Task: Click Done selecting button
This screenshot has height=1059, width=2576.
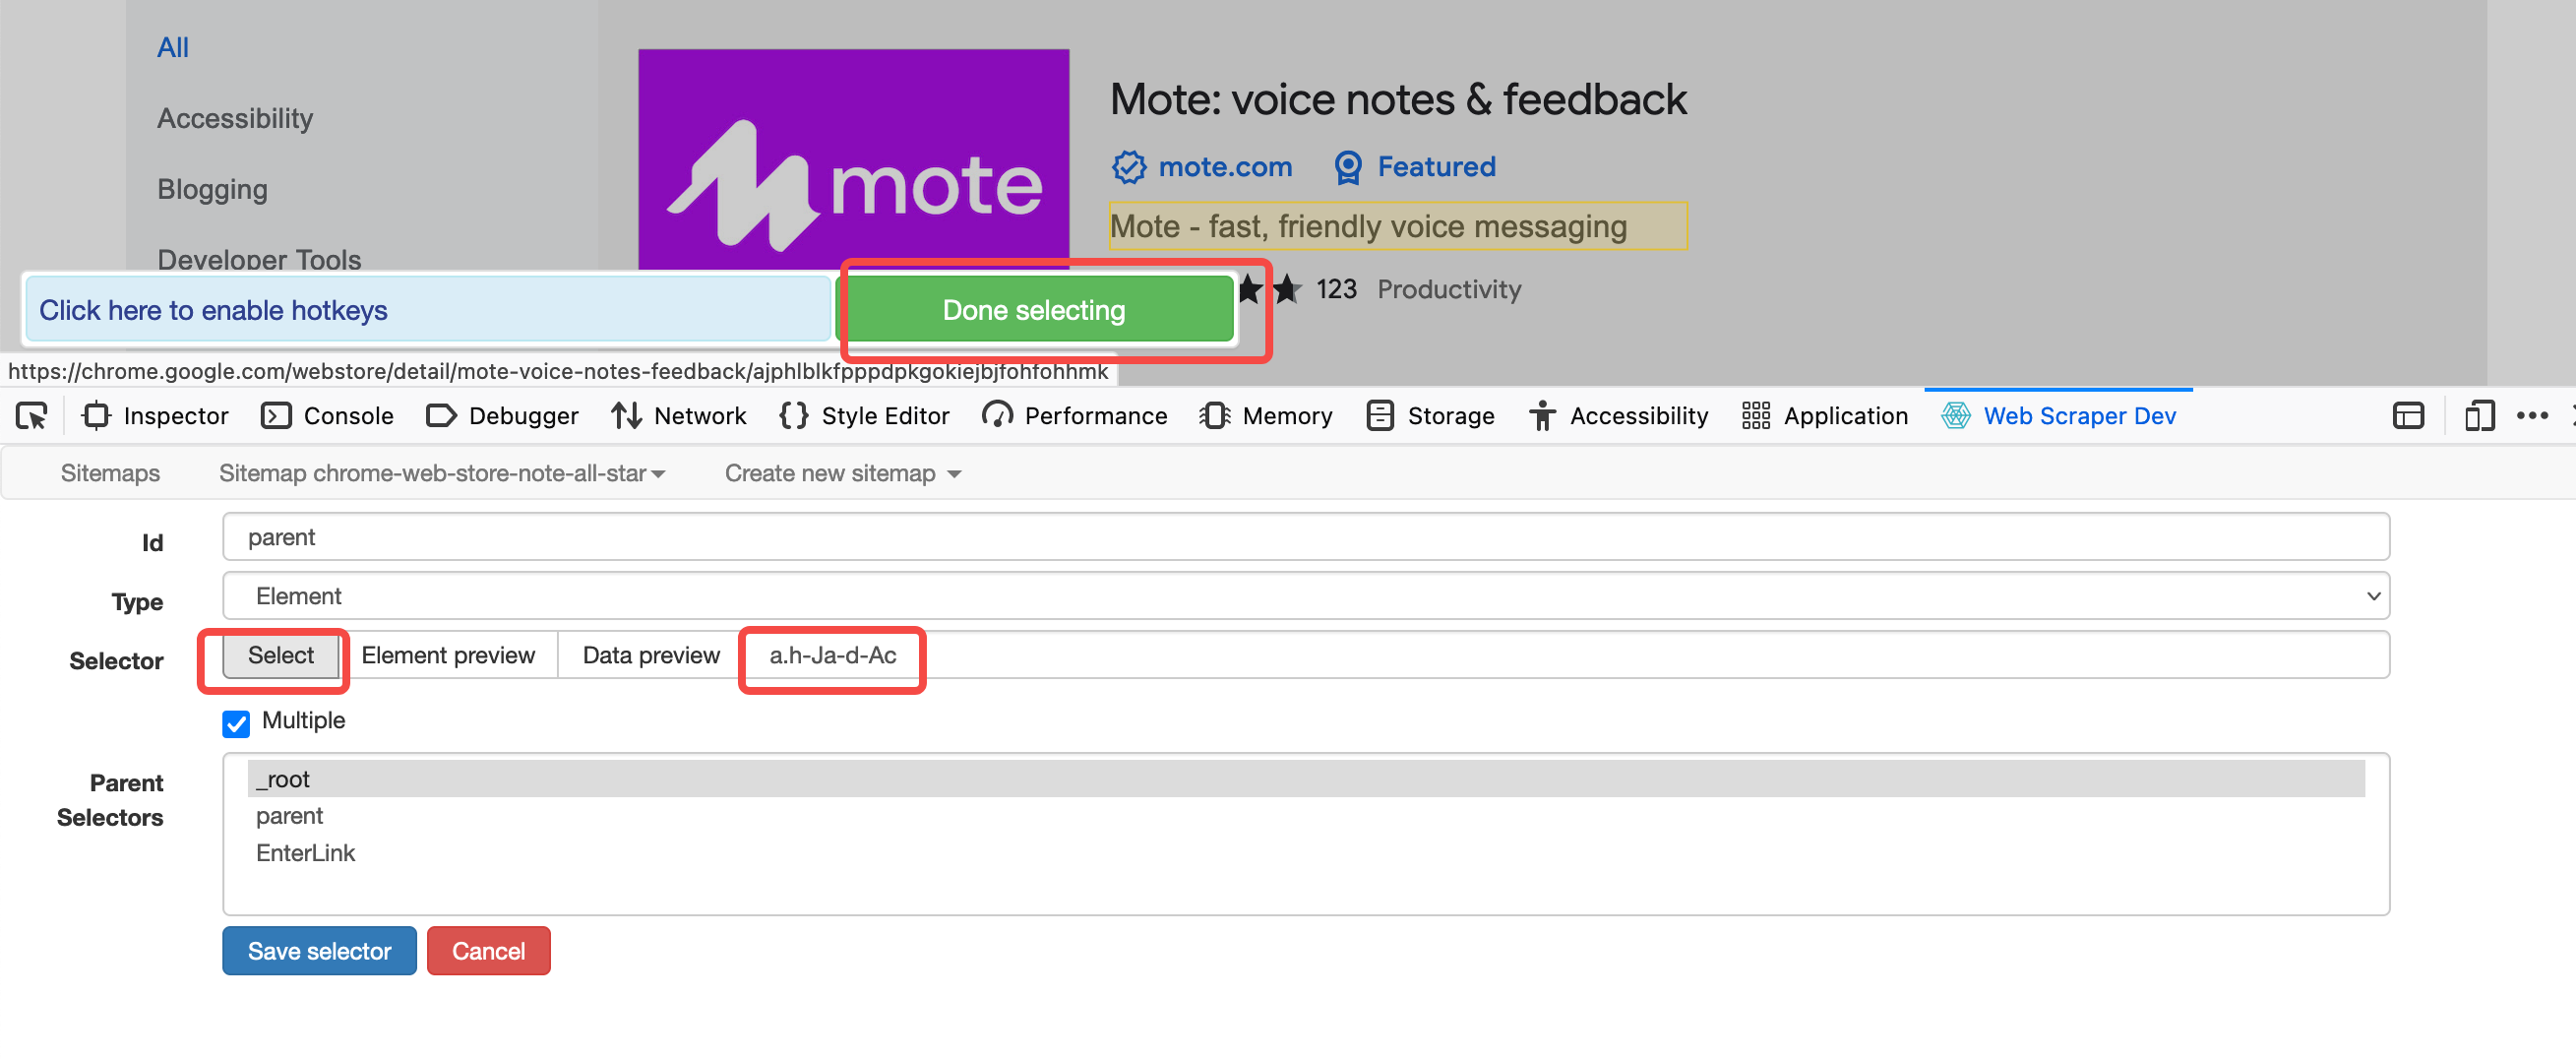Action: coord(1033,310)
